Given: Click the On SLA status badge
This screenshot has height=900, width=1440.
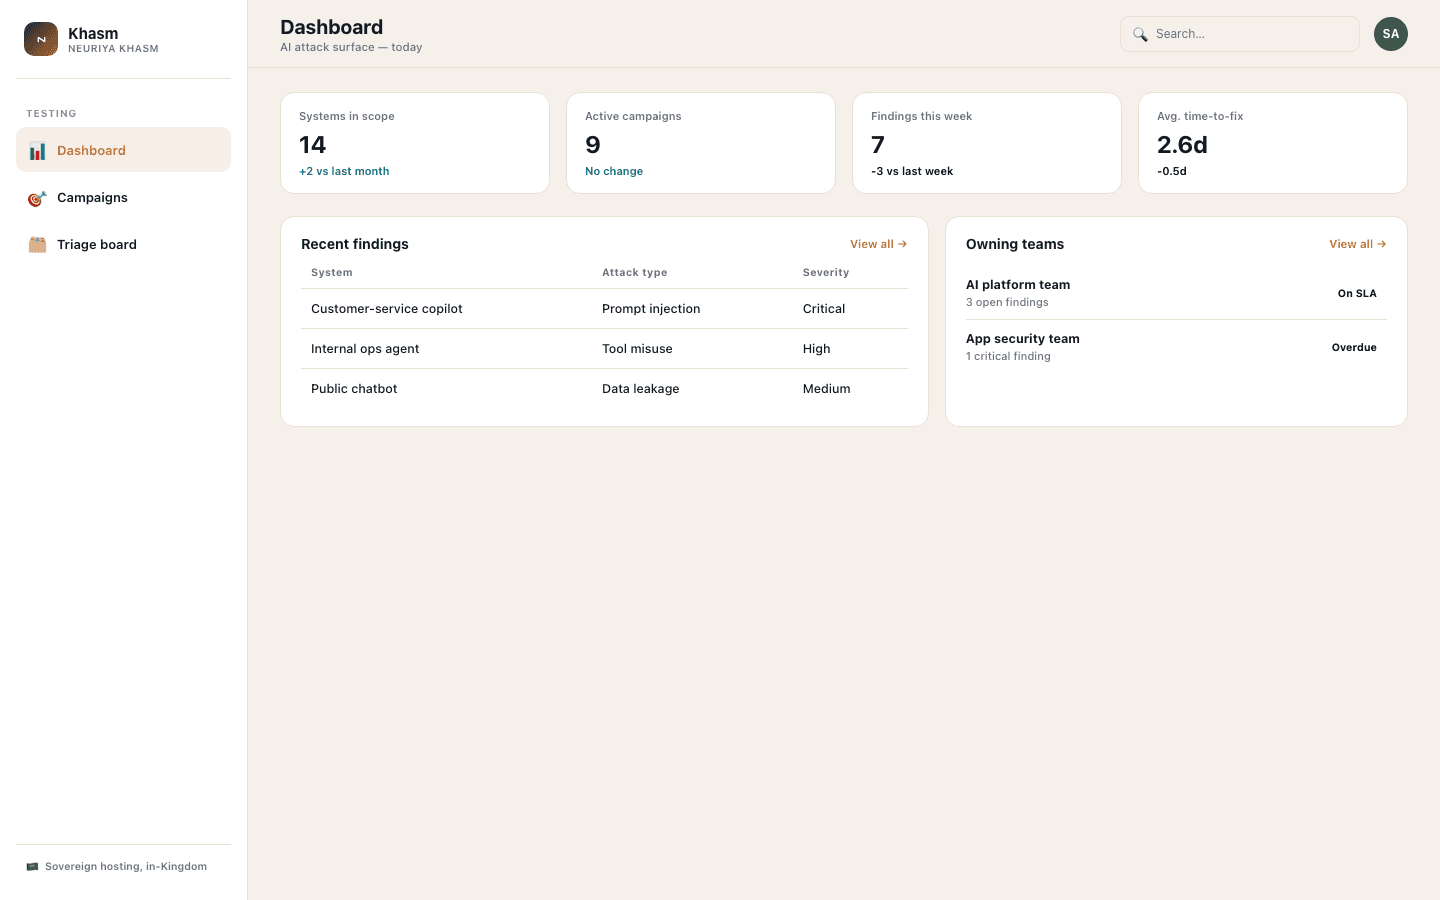Looking at the screenshot, I should [x=1357, y=293].
